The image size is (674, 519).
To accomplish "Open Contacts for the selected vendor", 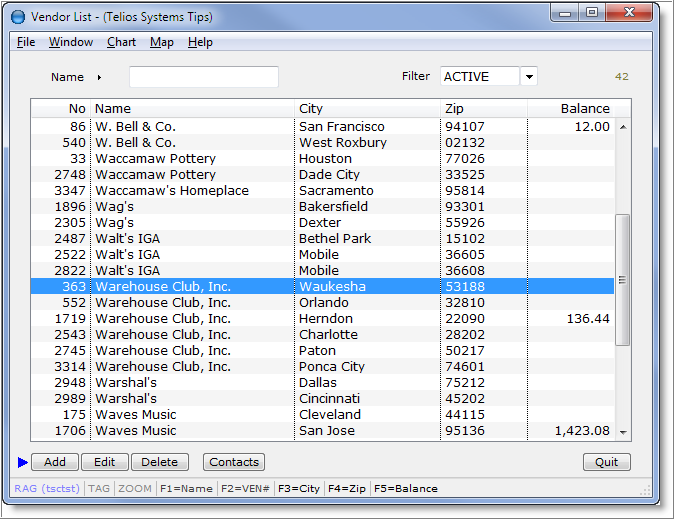I will 233,462.
